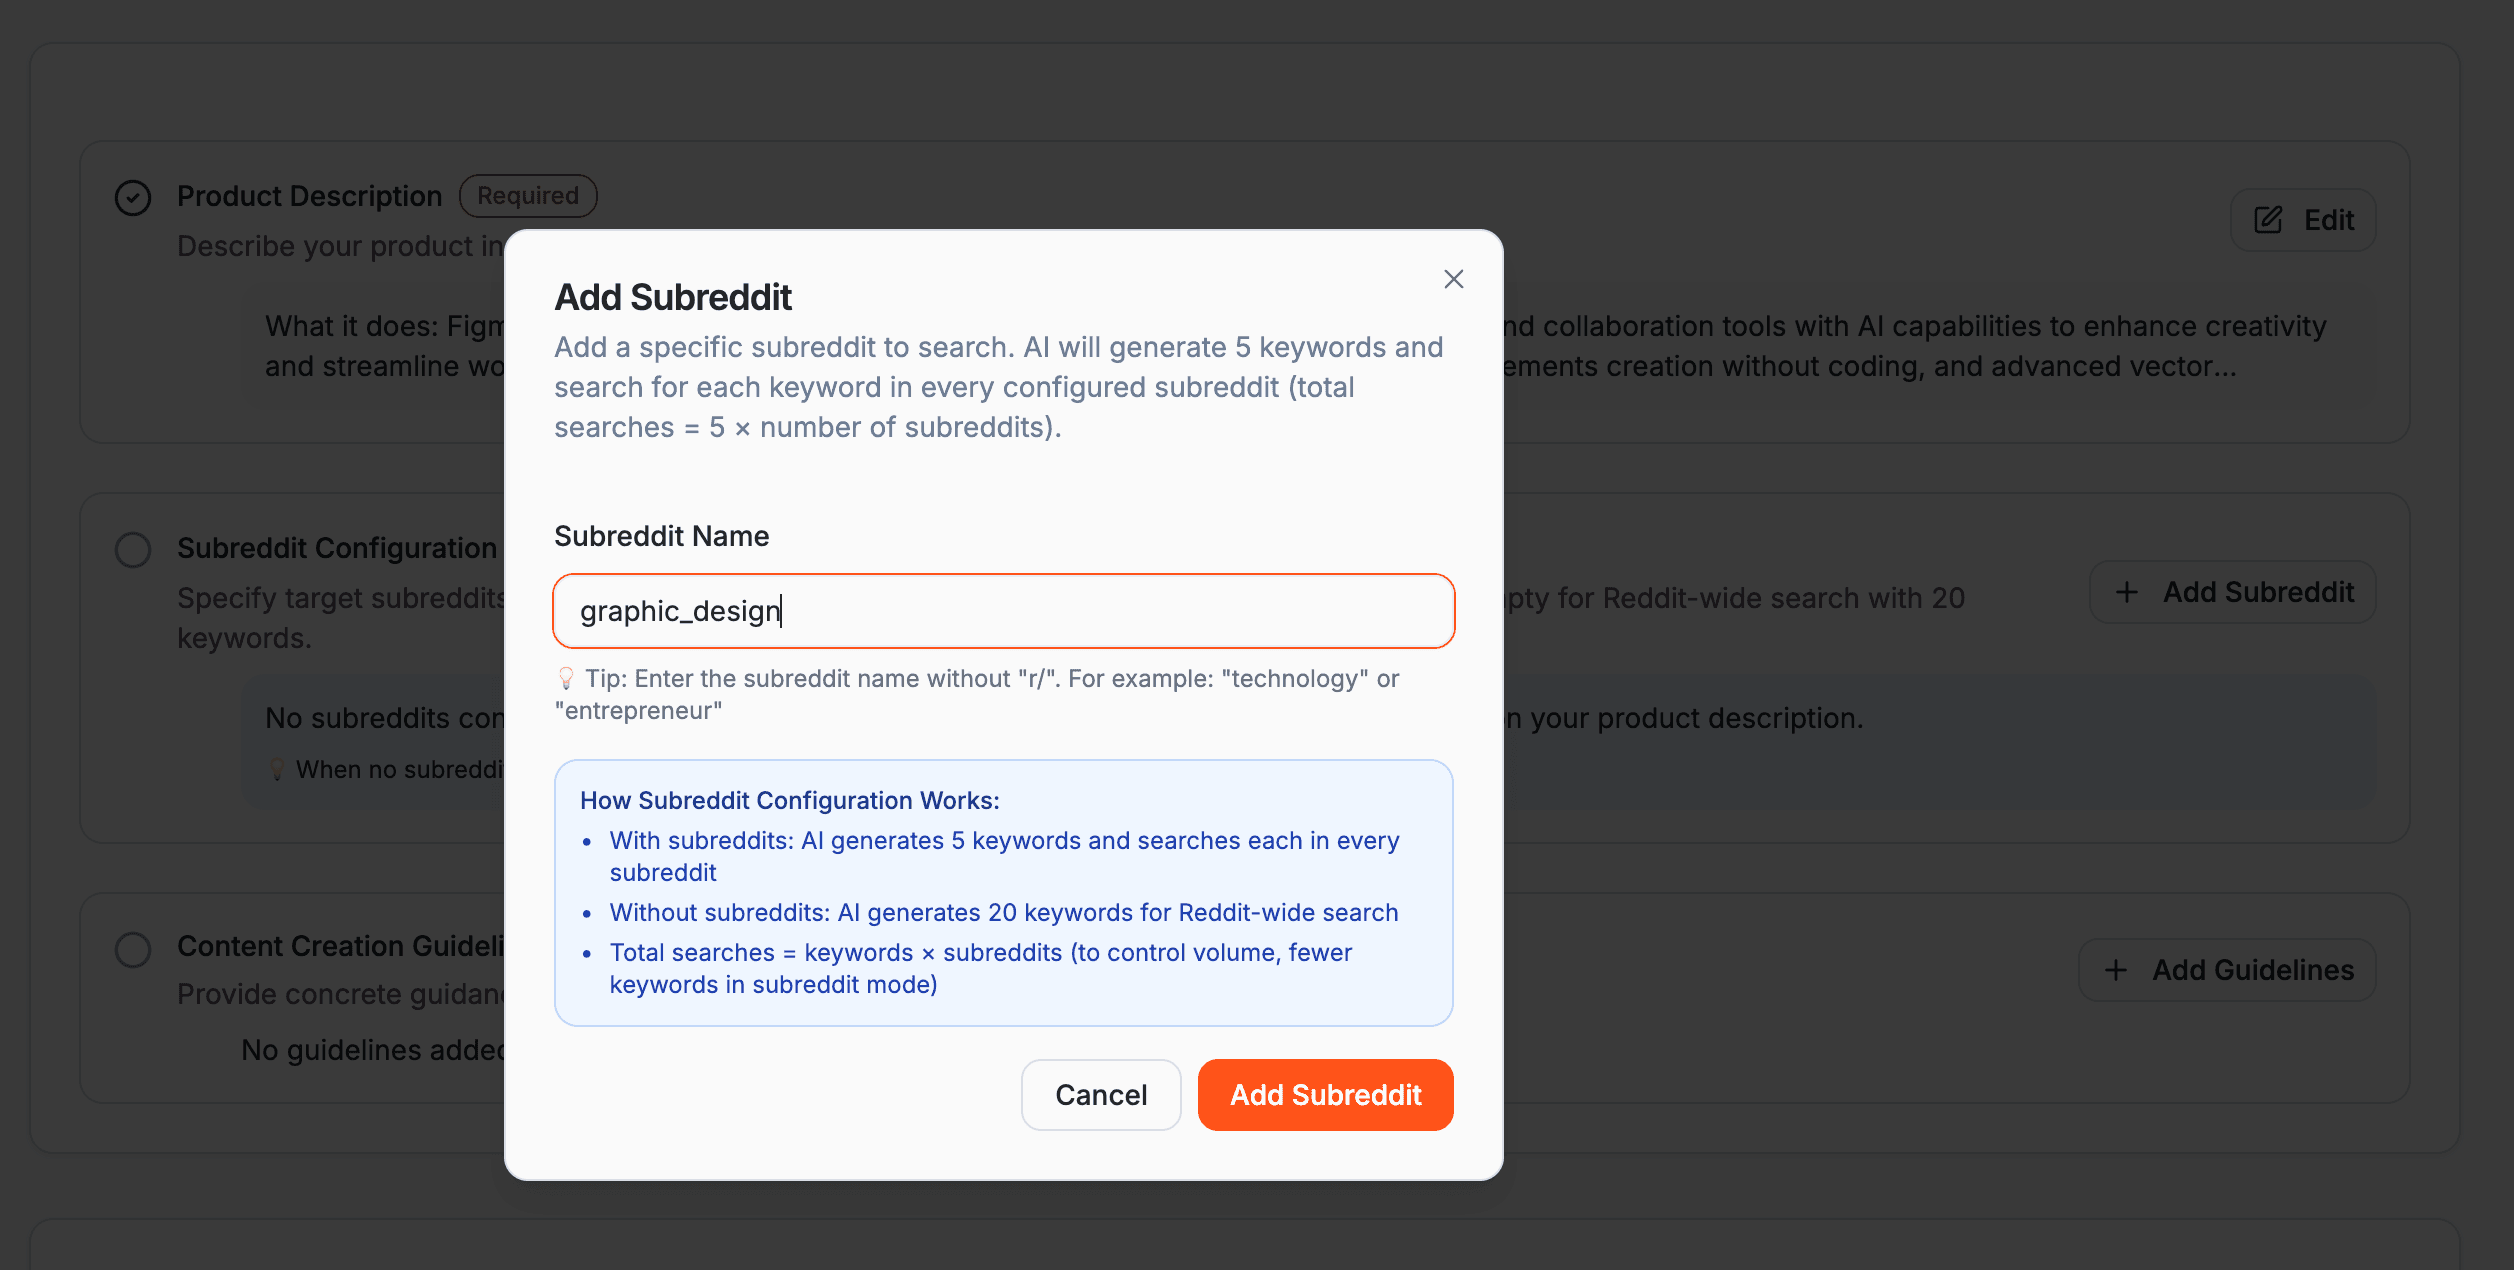Click the Subreddit Configuration section heading

338,548
